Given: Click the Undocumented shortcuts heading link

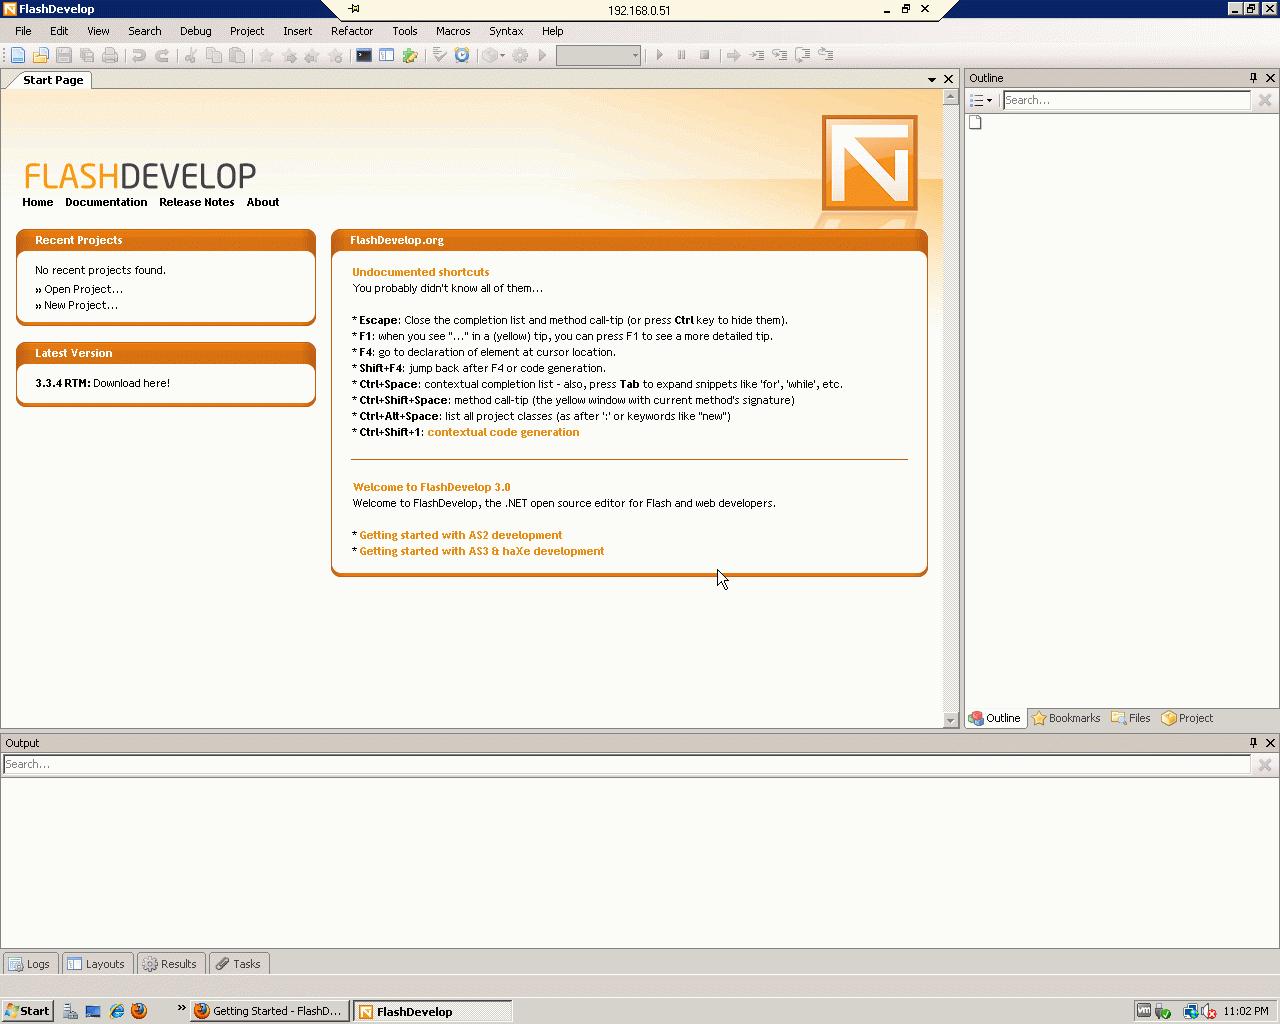Looking at the screenshot, I should [421, 272].
